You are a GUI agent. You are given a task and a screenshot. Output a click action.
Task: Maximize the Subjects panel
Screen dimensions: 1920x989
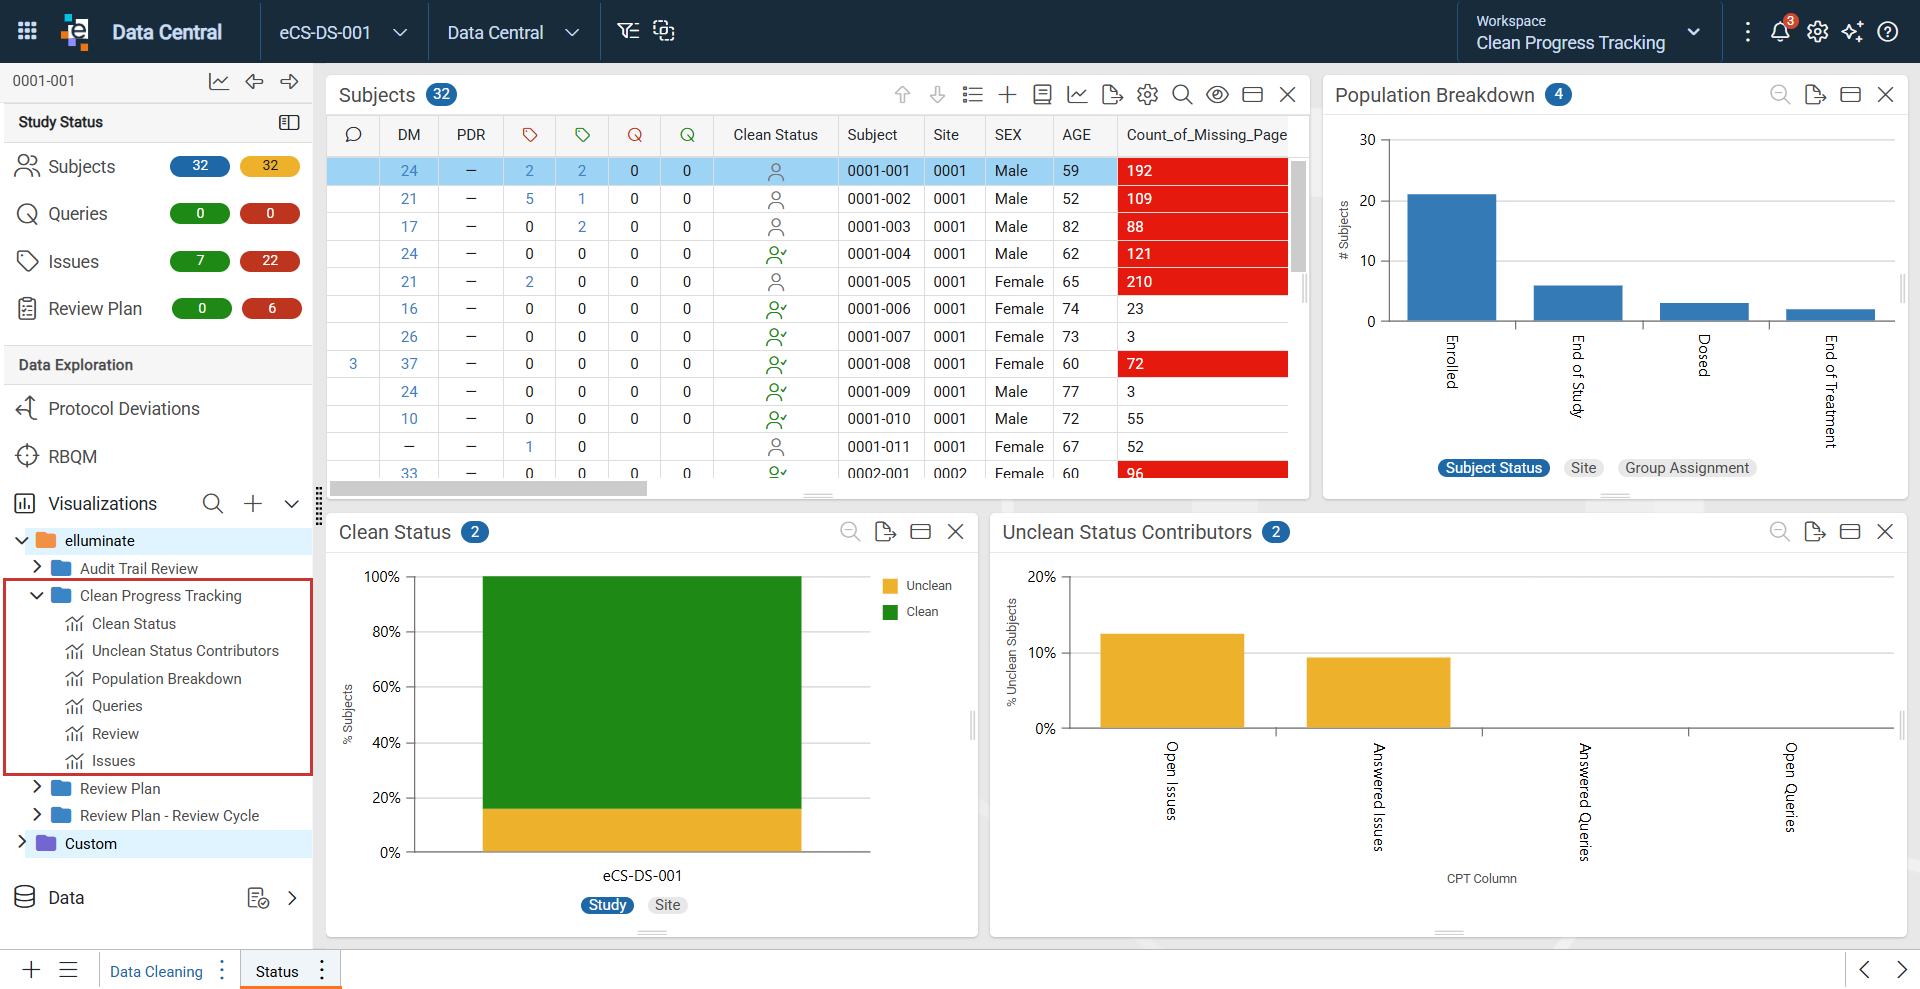1252,94
